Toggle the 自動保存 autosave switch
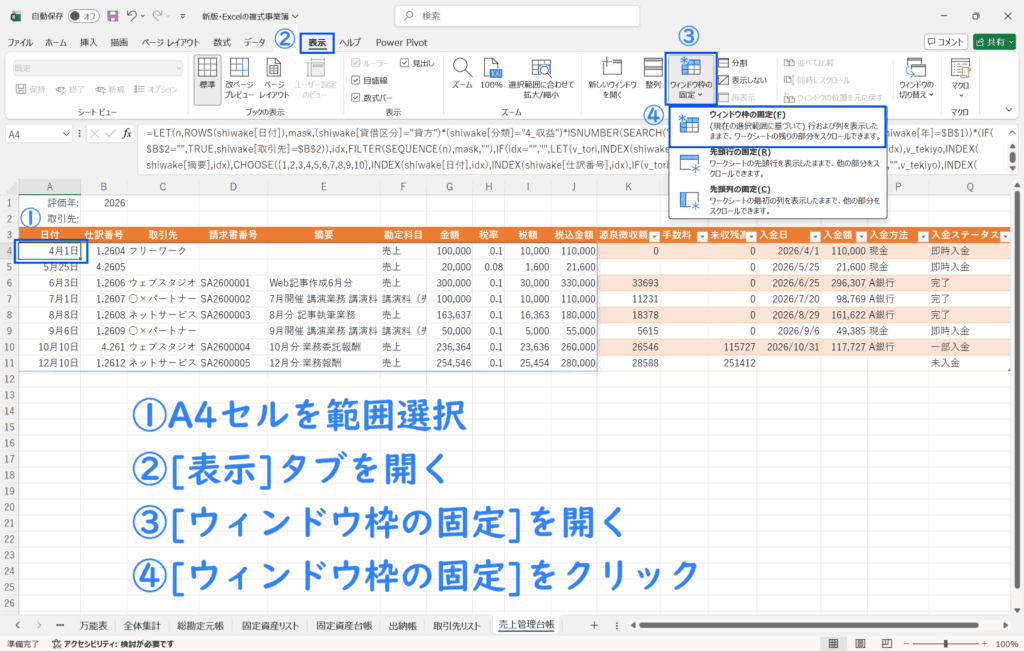This screenshot has width=1024, height=651. (x=87, y=16)
